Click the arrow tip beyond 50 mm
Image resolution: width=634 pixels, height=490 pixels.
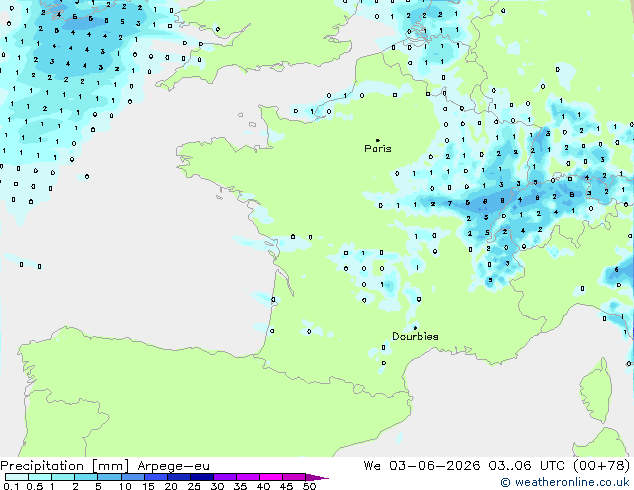[317, 478]
